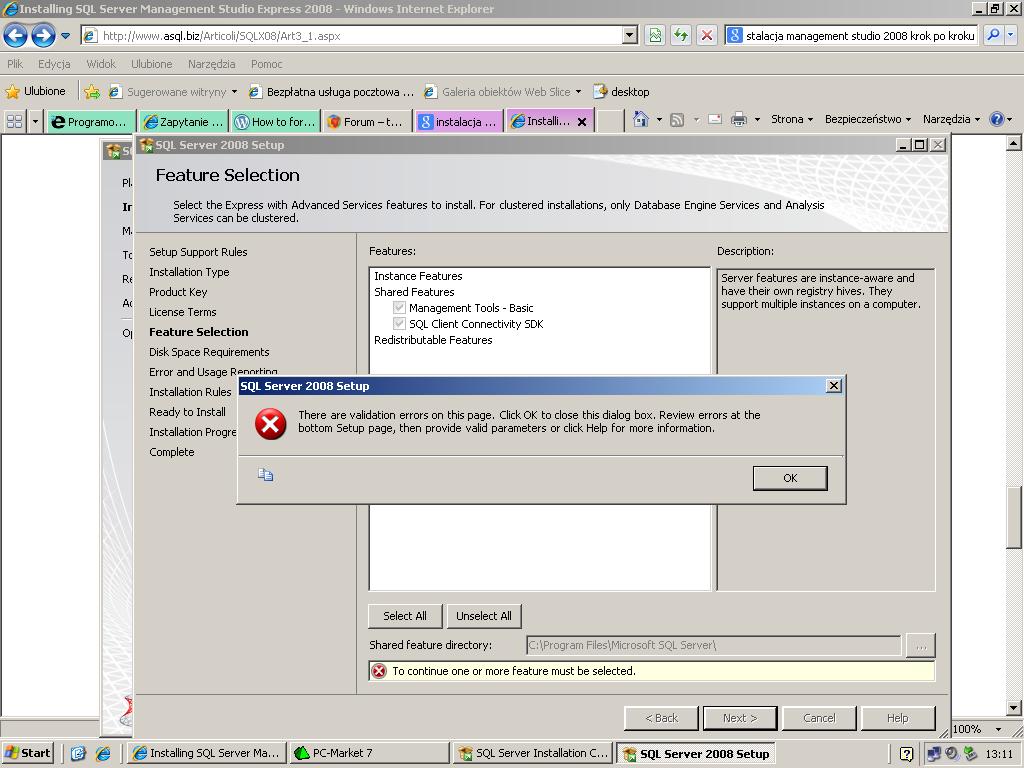The width and height of the screenshot is (1024, 768).
Task: Click the search magnifier icon
Action: (993, 35)
